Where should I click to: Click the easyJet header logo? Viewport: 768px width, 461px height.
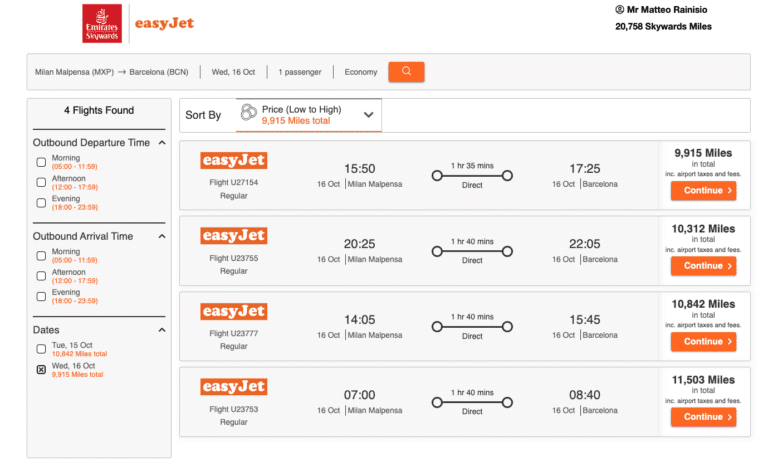pyautogui.click(x=164, y=23)
